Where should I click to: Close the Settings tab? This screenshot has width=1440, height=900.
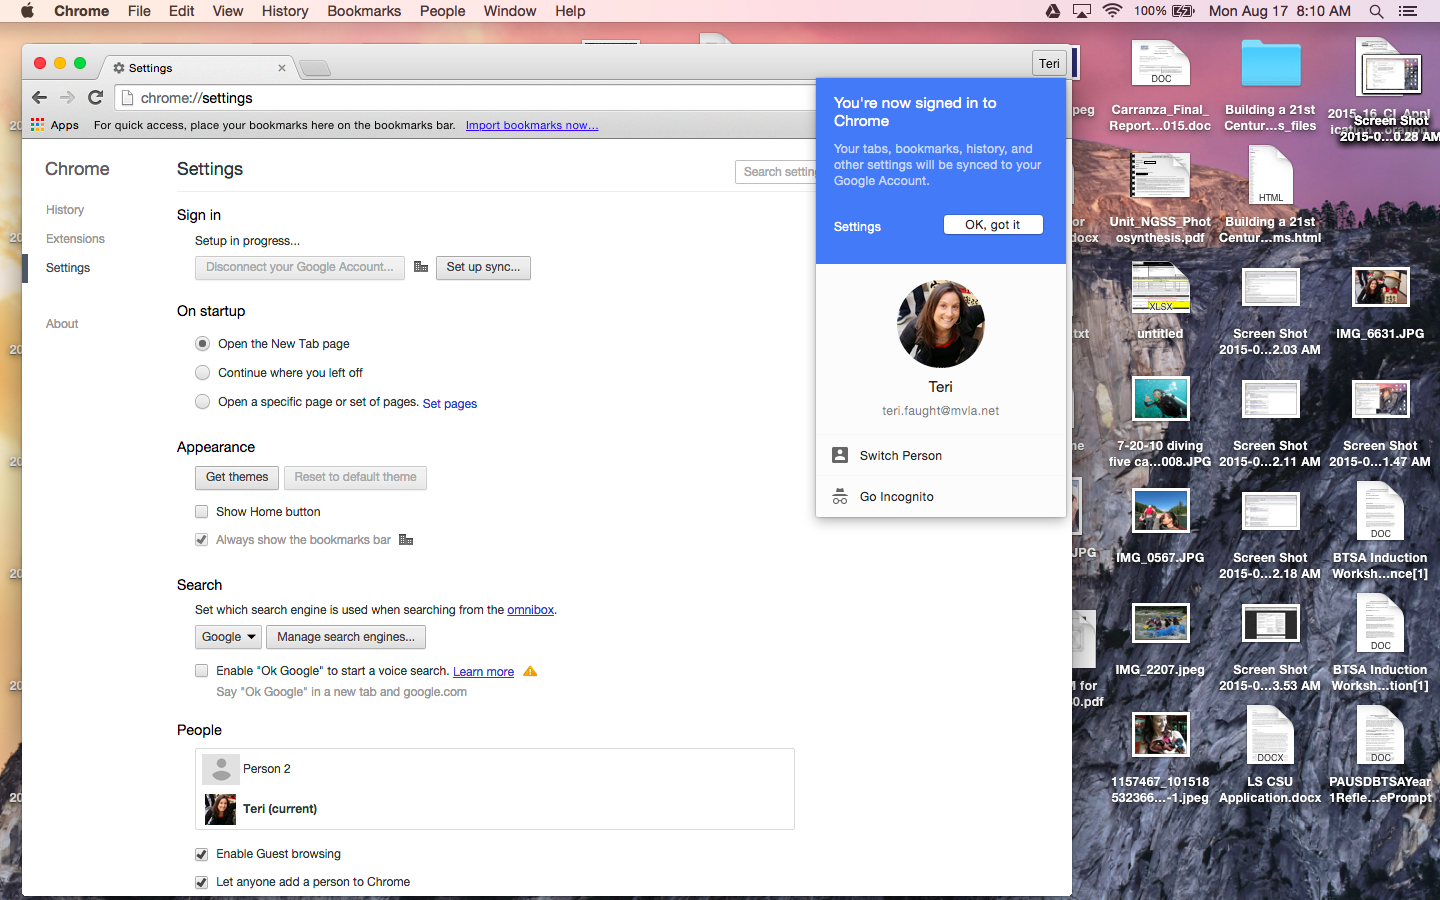(x=282, y=68)
